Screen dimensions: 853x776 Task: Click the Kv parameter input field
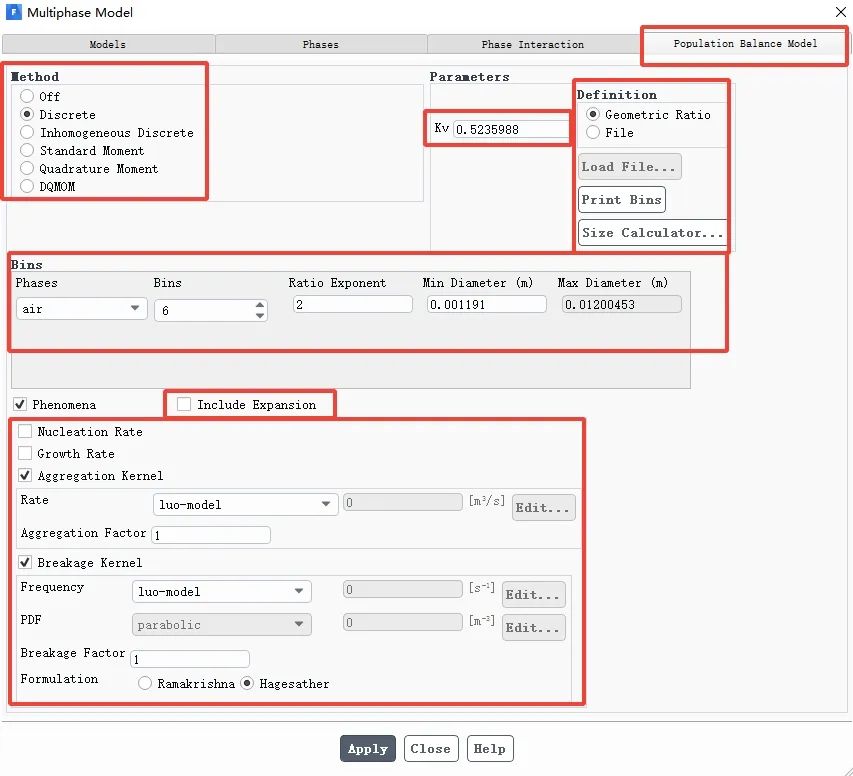(510, 129)
